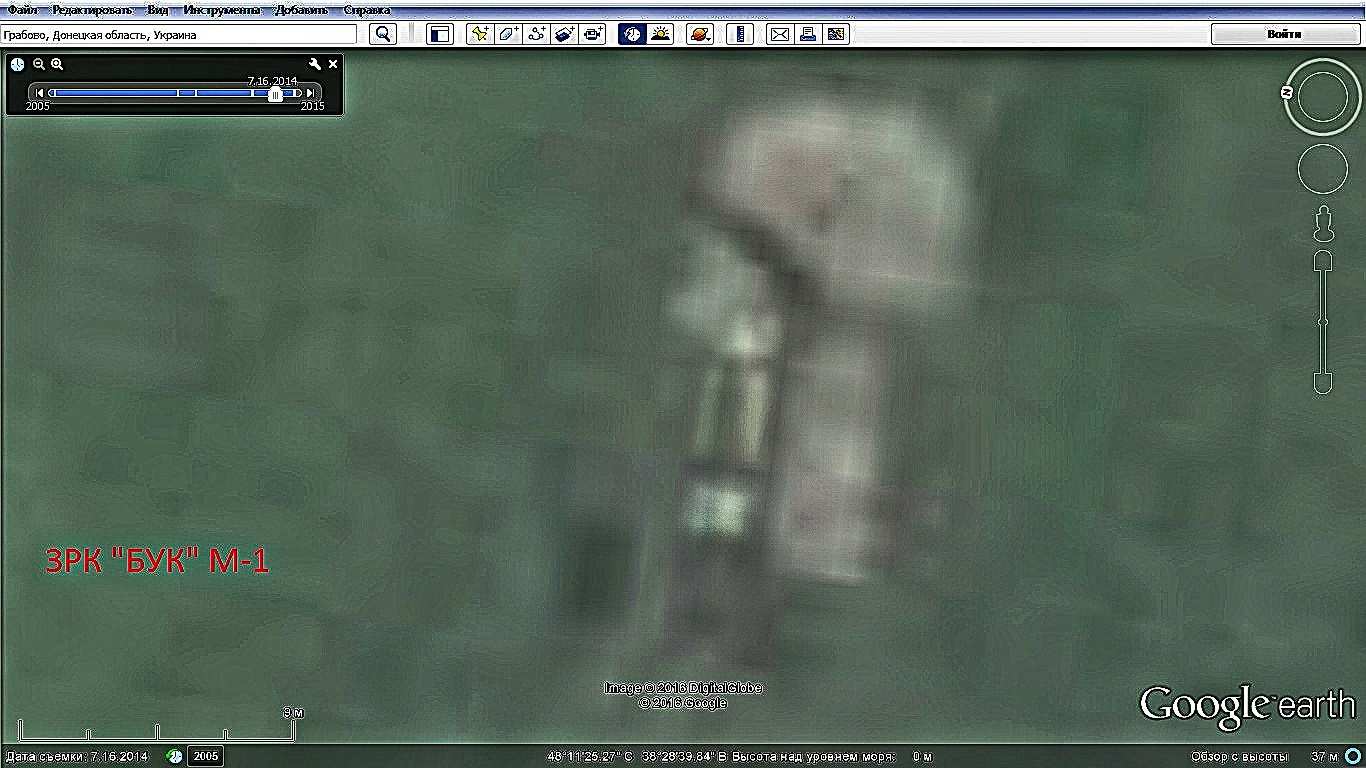
Task: Click the time slider handle at 7.16.2014
Action: [275, 94]
